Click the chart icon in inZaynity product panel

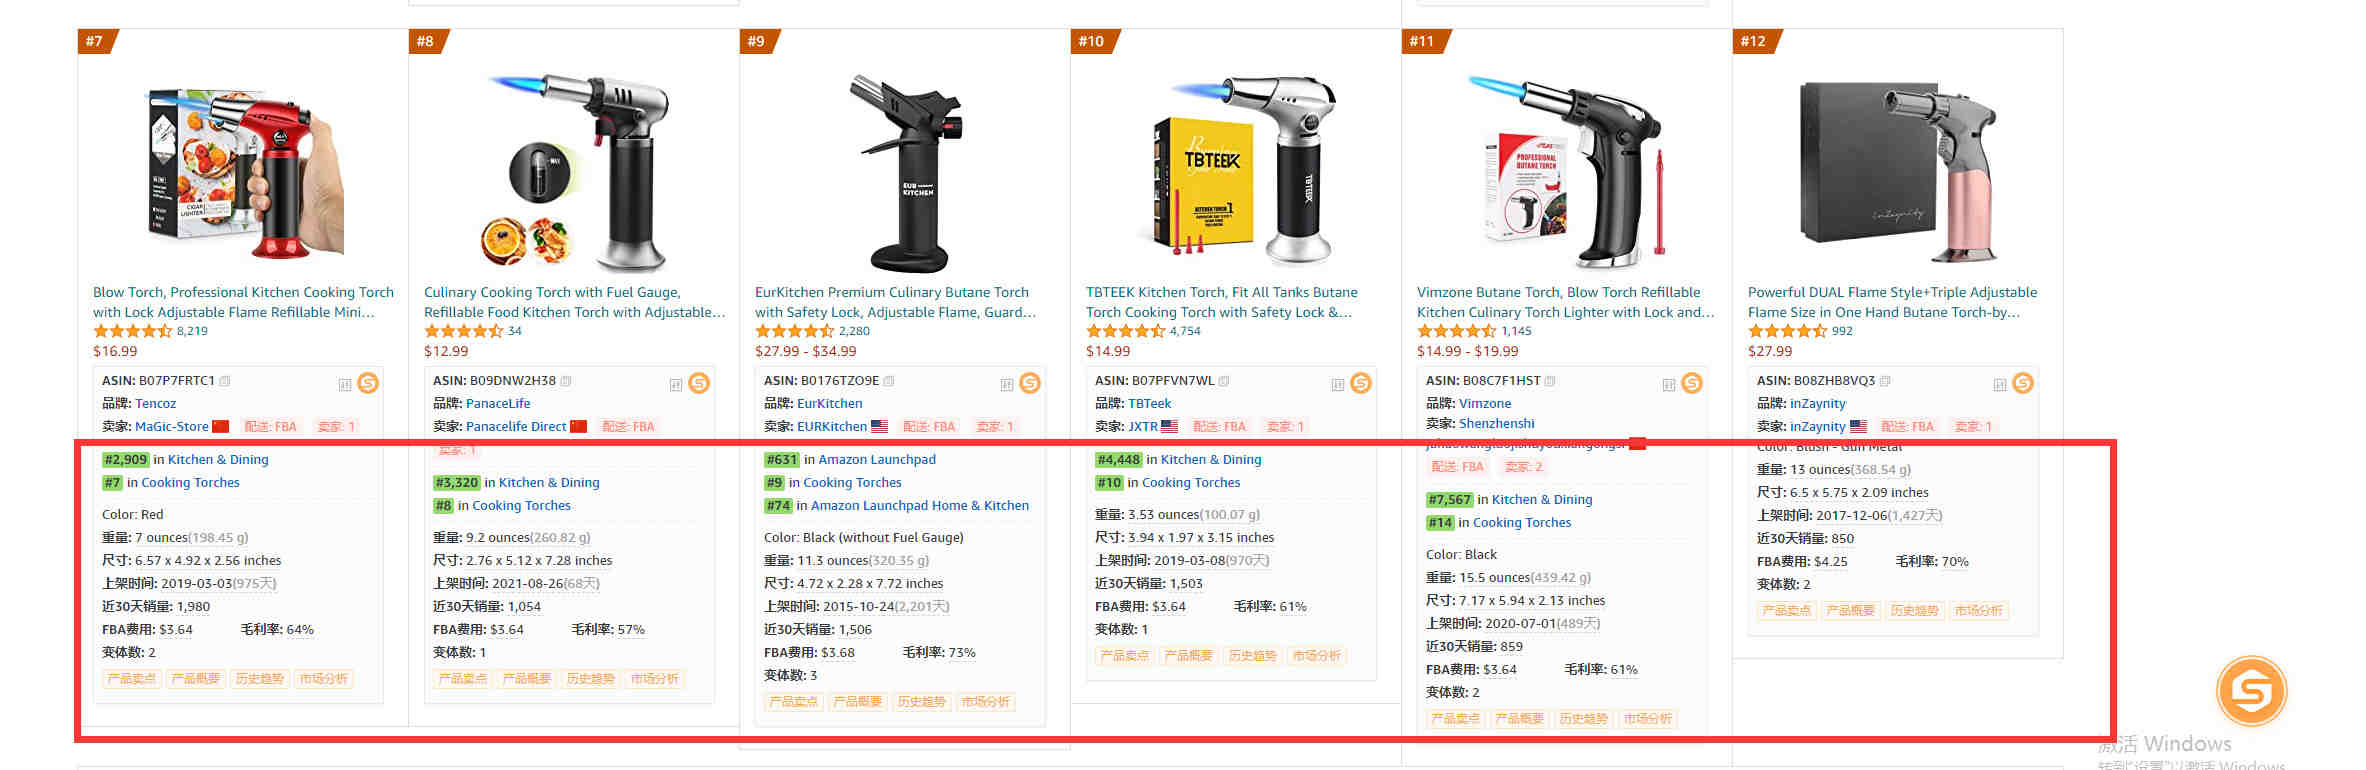tap(2000, 385)
